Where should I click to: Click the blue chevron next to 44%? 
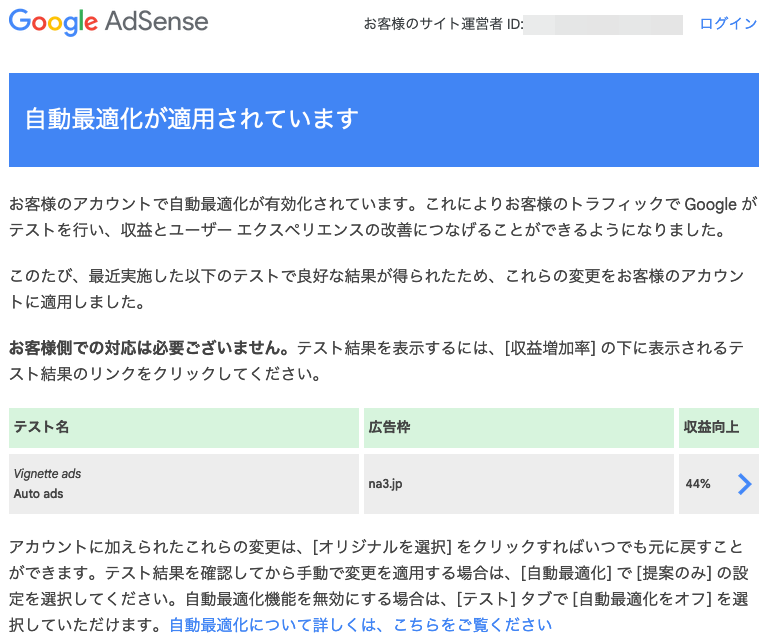(744, 484)
